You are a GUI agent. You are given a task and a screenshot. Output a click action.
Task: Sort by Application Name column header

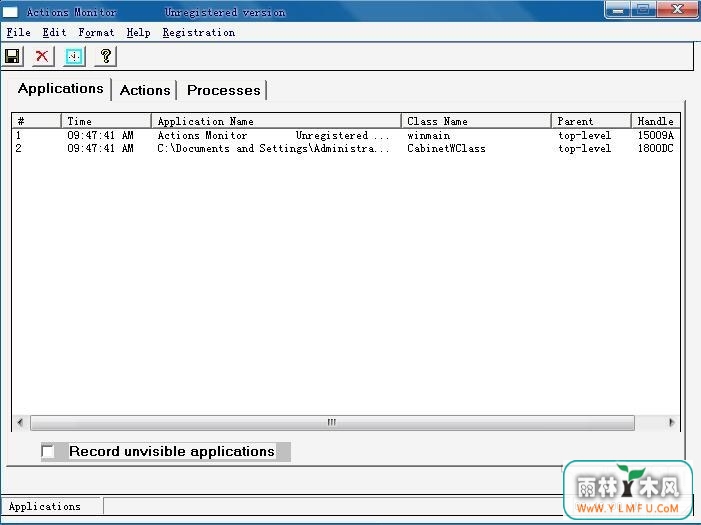pos(276,121)
